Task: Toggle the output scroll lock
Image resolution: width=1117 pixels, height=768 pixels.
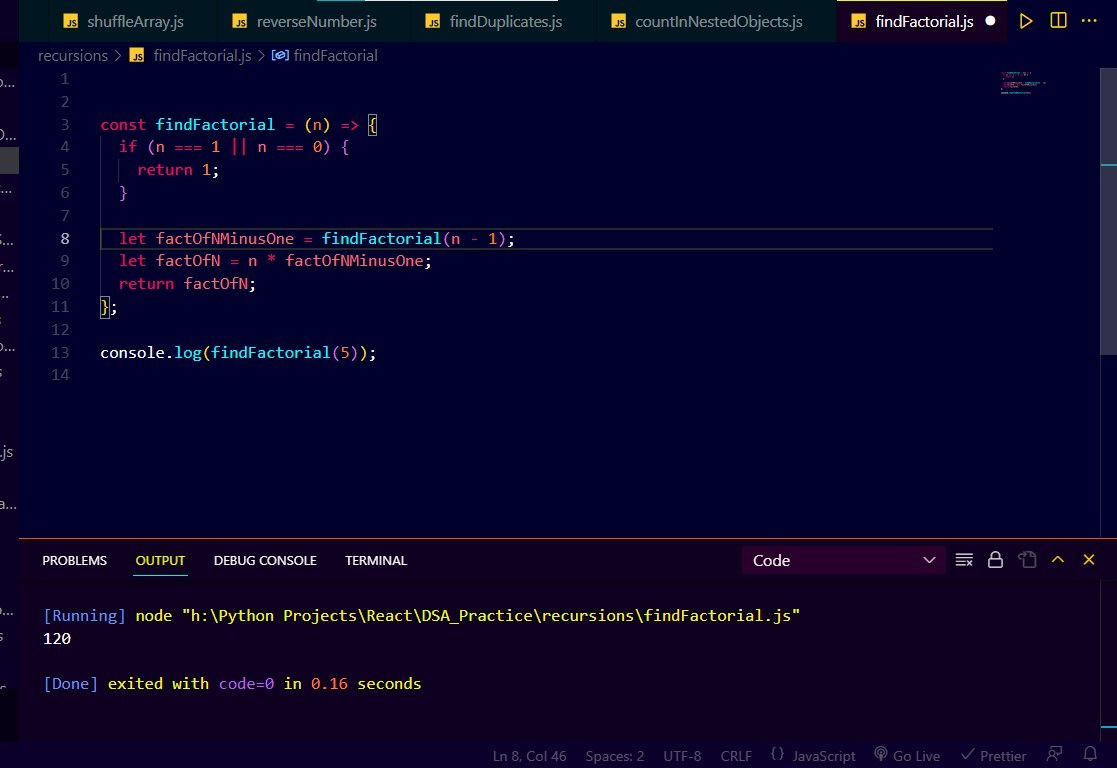Action: tap(995, 560)
